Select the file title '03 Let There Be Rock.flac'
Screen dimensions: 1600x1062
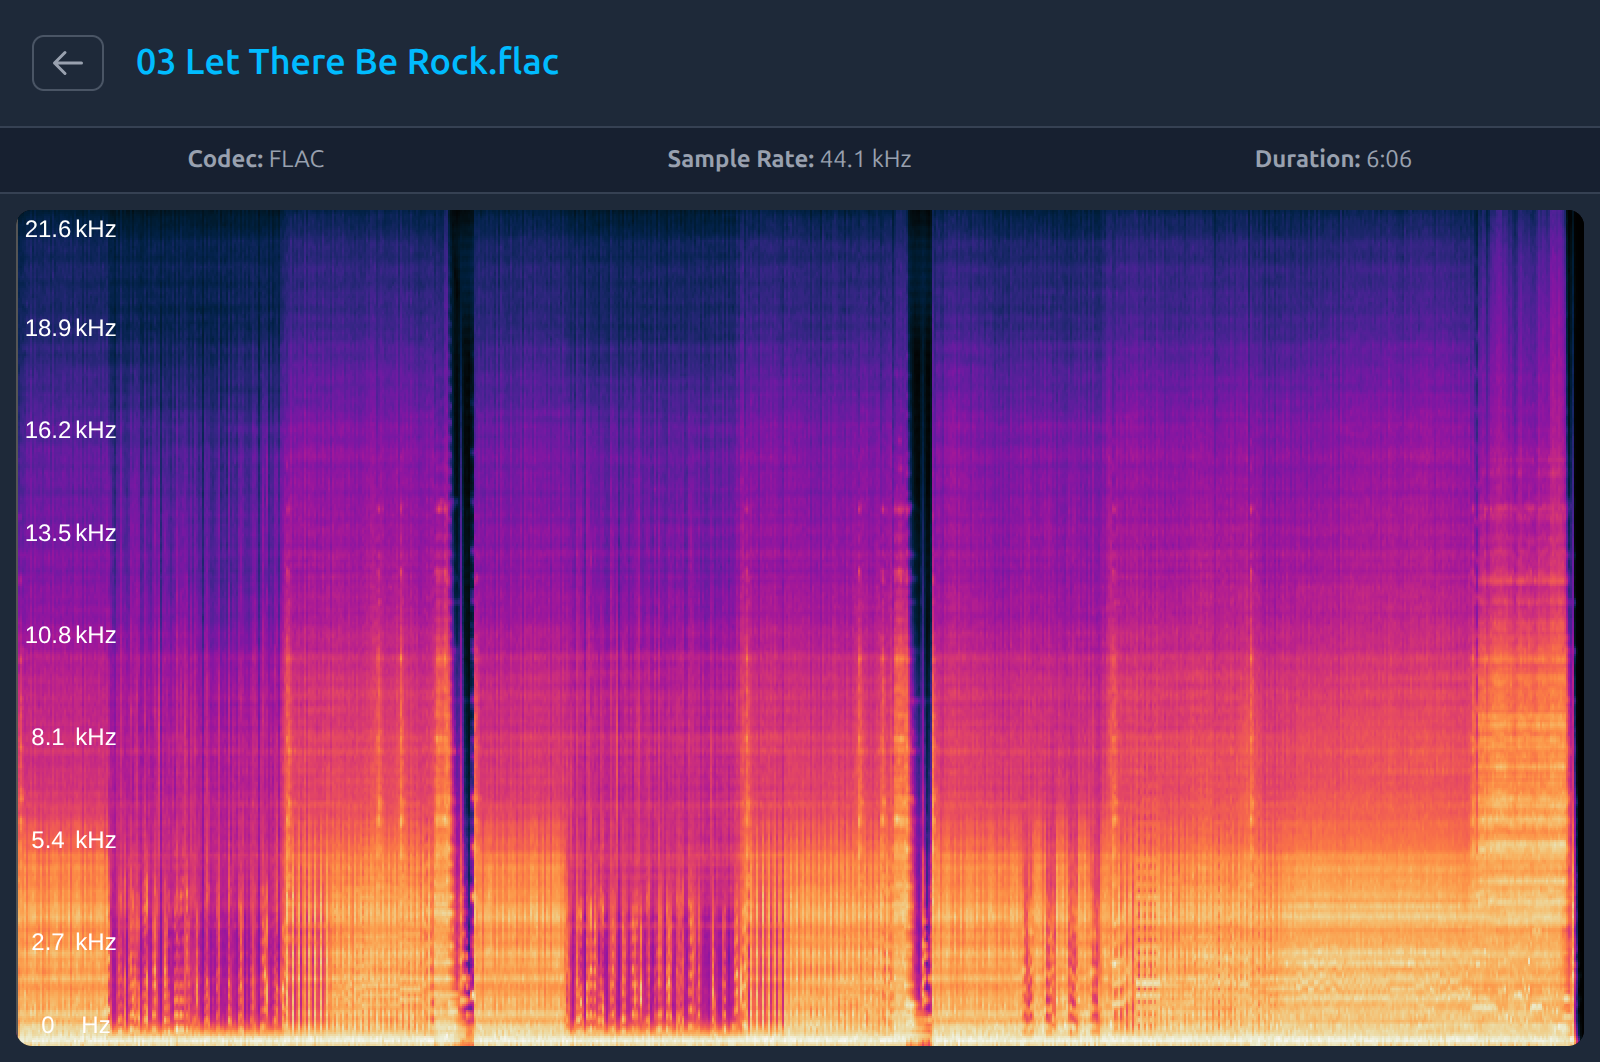347,62
